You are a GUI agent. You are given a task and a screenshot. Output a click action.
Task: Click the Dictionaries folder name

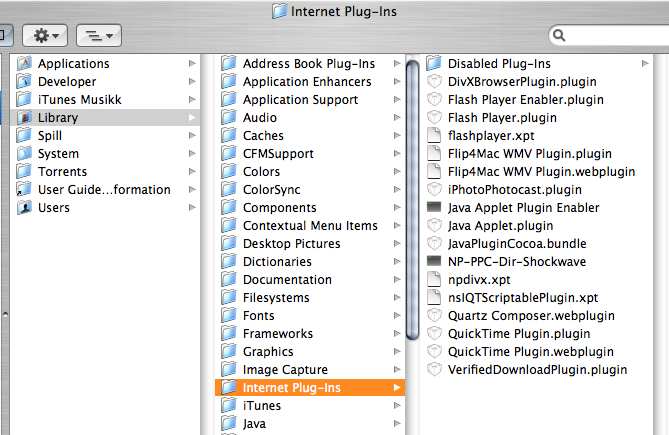tap(277, 261)
